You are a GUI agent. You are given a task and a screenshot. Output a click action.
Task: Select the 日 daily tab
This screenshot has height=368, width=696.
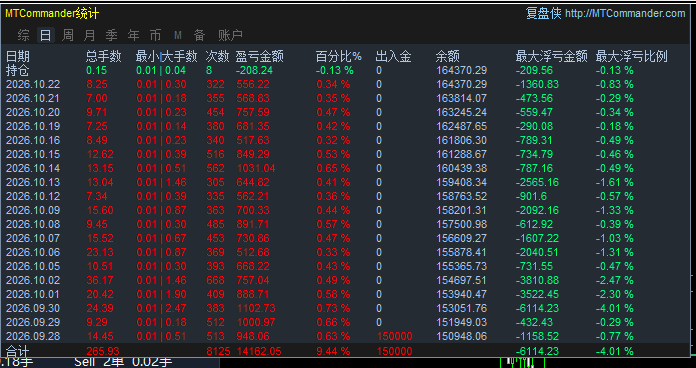[x=45, y=35]
